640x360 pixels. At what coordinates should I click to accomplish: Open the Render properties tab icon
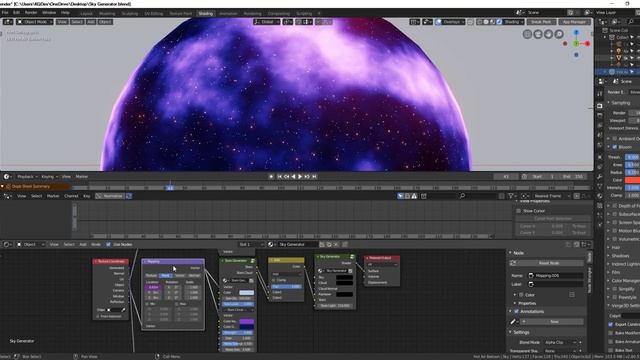pos(600,106)
